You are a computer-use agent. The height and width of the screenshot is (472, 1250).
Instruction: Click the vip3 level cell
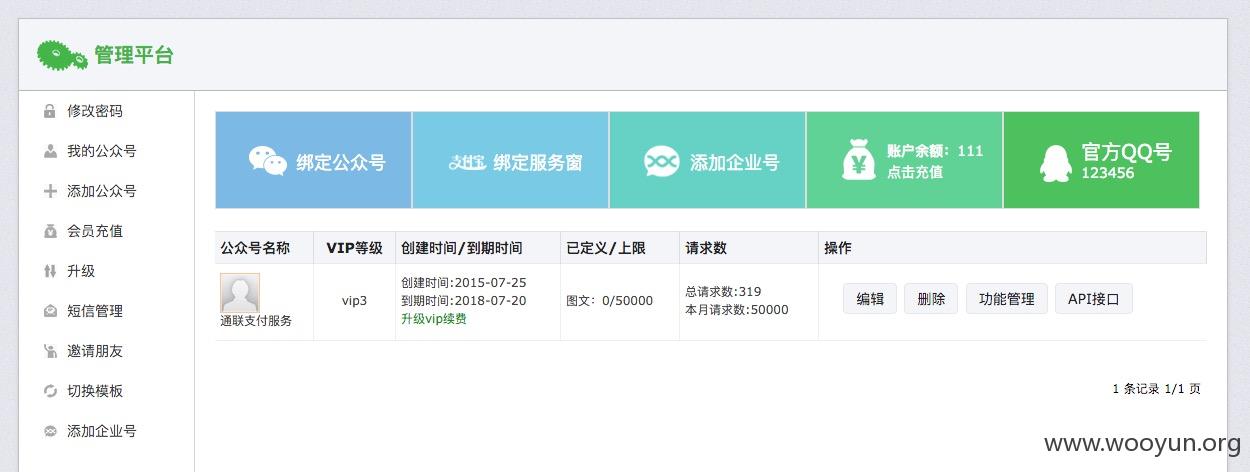(x=354, y=300)
